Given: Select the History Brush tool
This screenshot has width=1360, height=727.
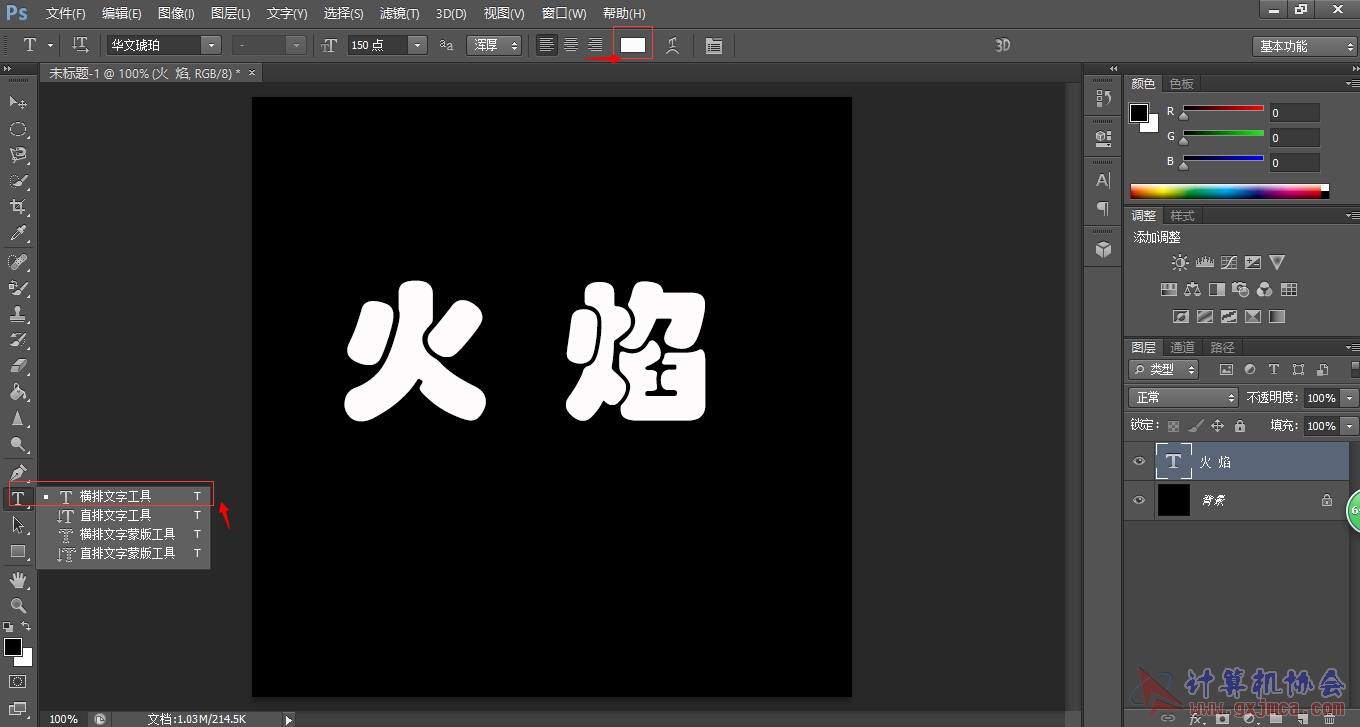Looking at the screenshot, I should click(x=18, y=340).
